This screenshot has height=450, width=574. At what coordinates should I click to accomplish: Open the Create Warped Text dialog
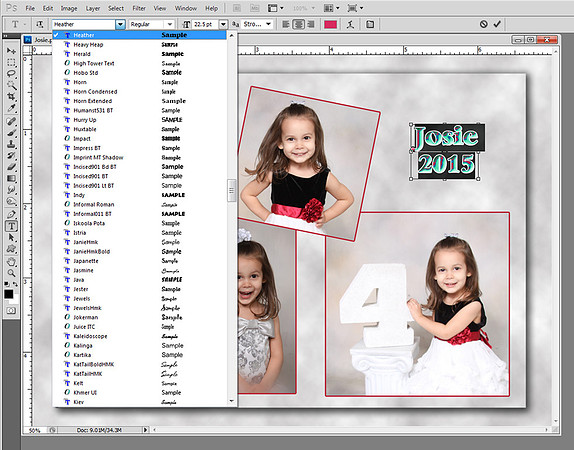click(x=350, y=24)
